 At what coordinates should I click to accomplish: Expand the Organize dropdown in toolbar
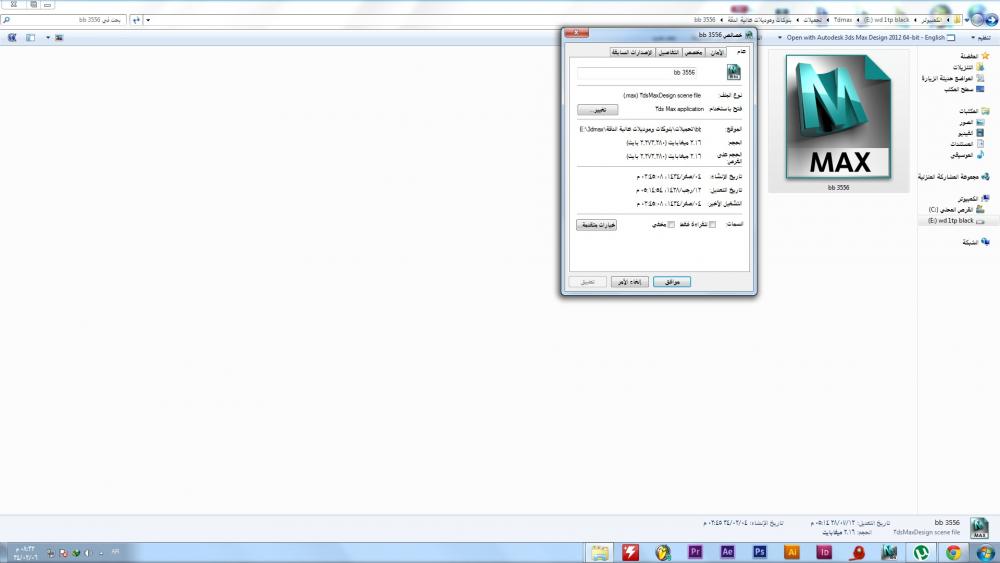coord(981,38)
